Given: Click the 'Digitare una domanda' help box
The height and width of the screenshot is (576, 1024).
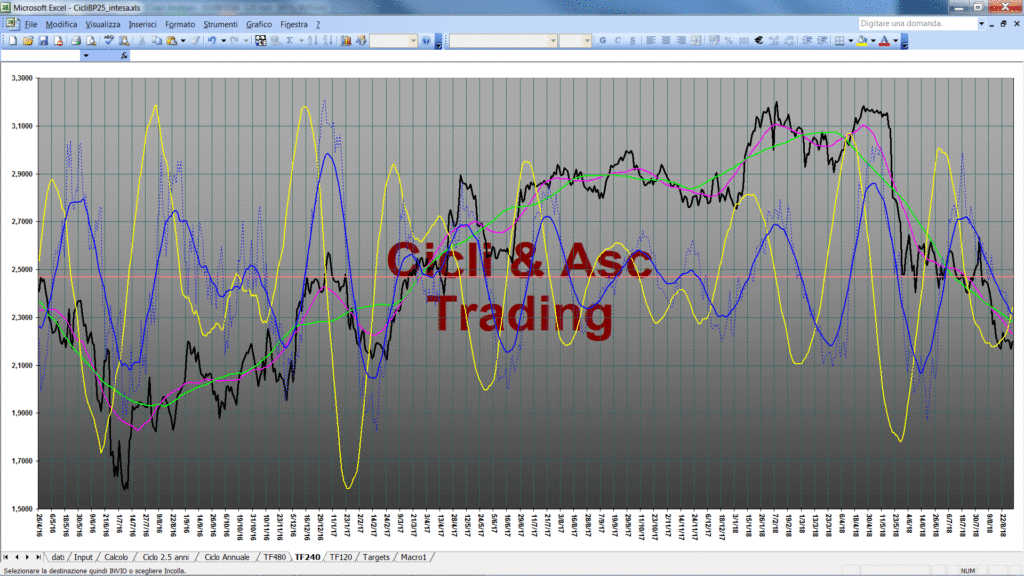Looking at the screenshot, I should [x=917, y=24].
